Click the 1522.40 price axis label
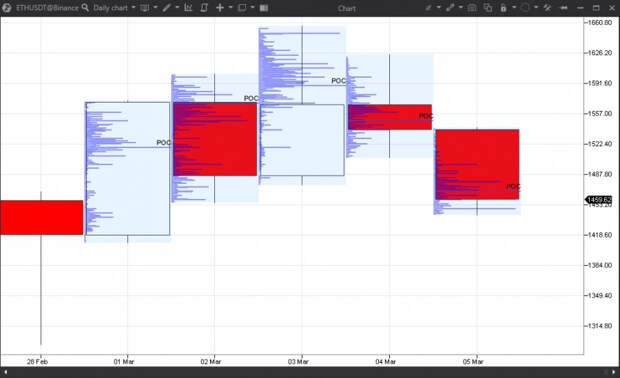Viewport: 620px width, 378px height. pos(599,144)
